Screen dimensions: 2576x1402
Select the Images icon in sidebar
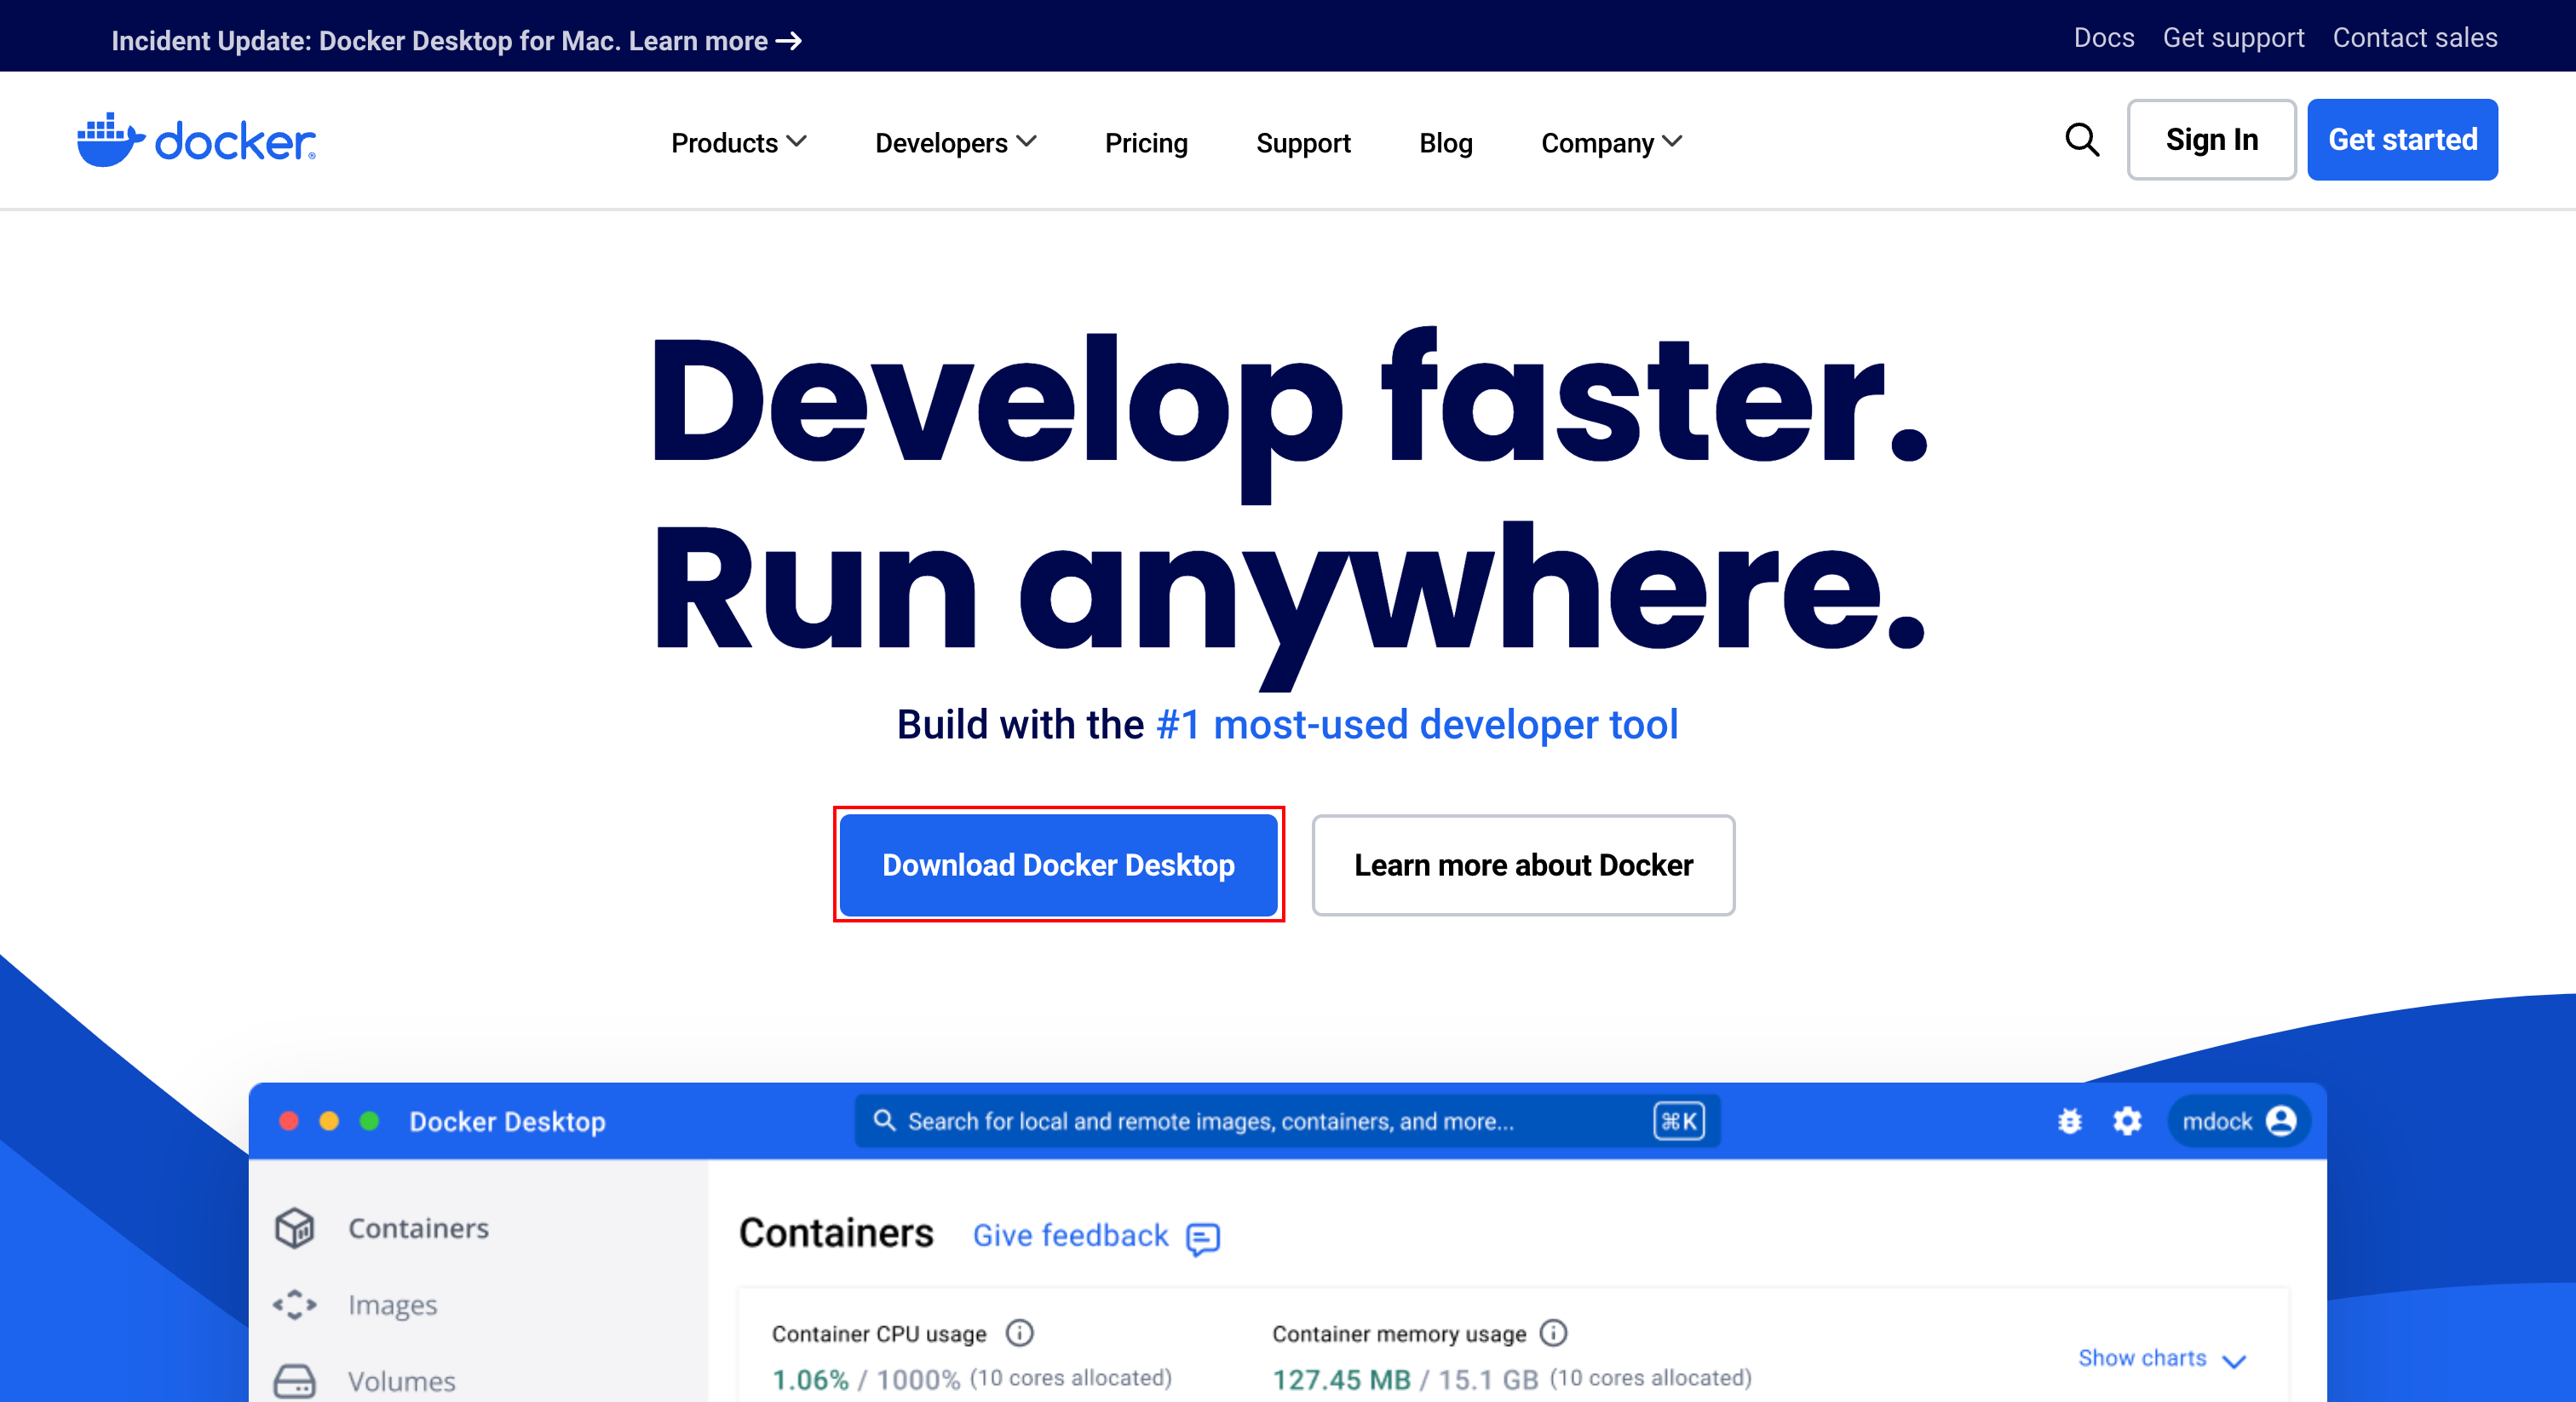coord(295,1305)
